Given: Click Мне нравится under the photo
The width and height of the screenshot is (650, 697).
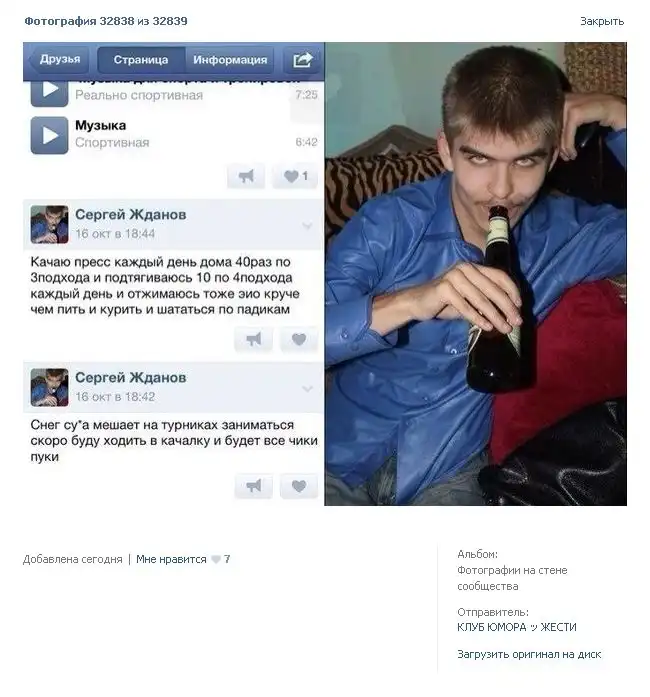Looking at the screenshot, I should click(x=171, y=559).
